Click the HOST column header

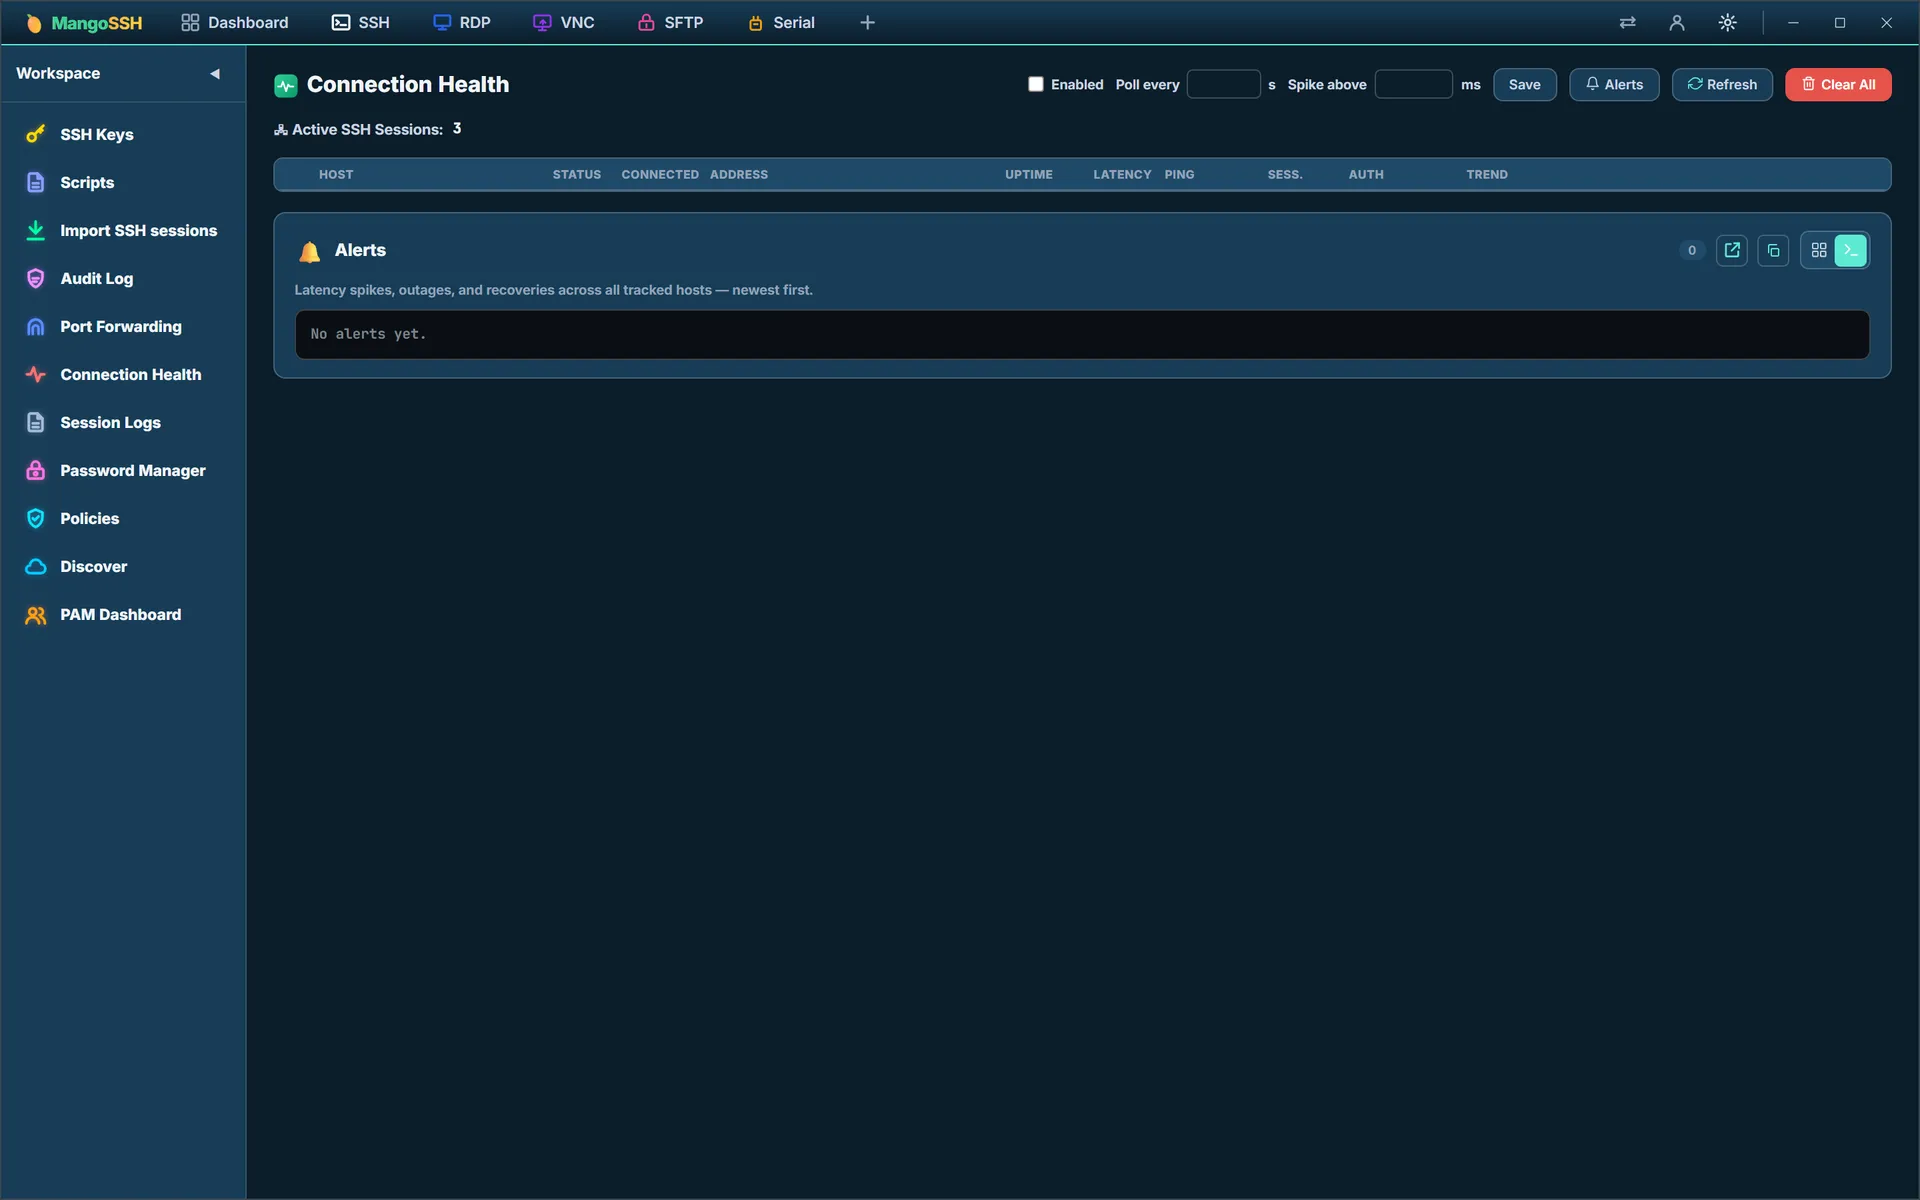coord(336,174)
